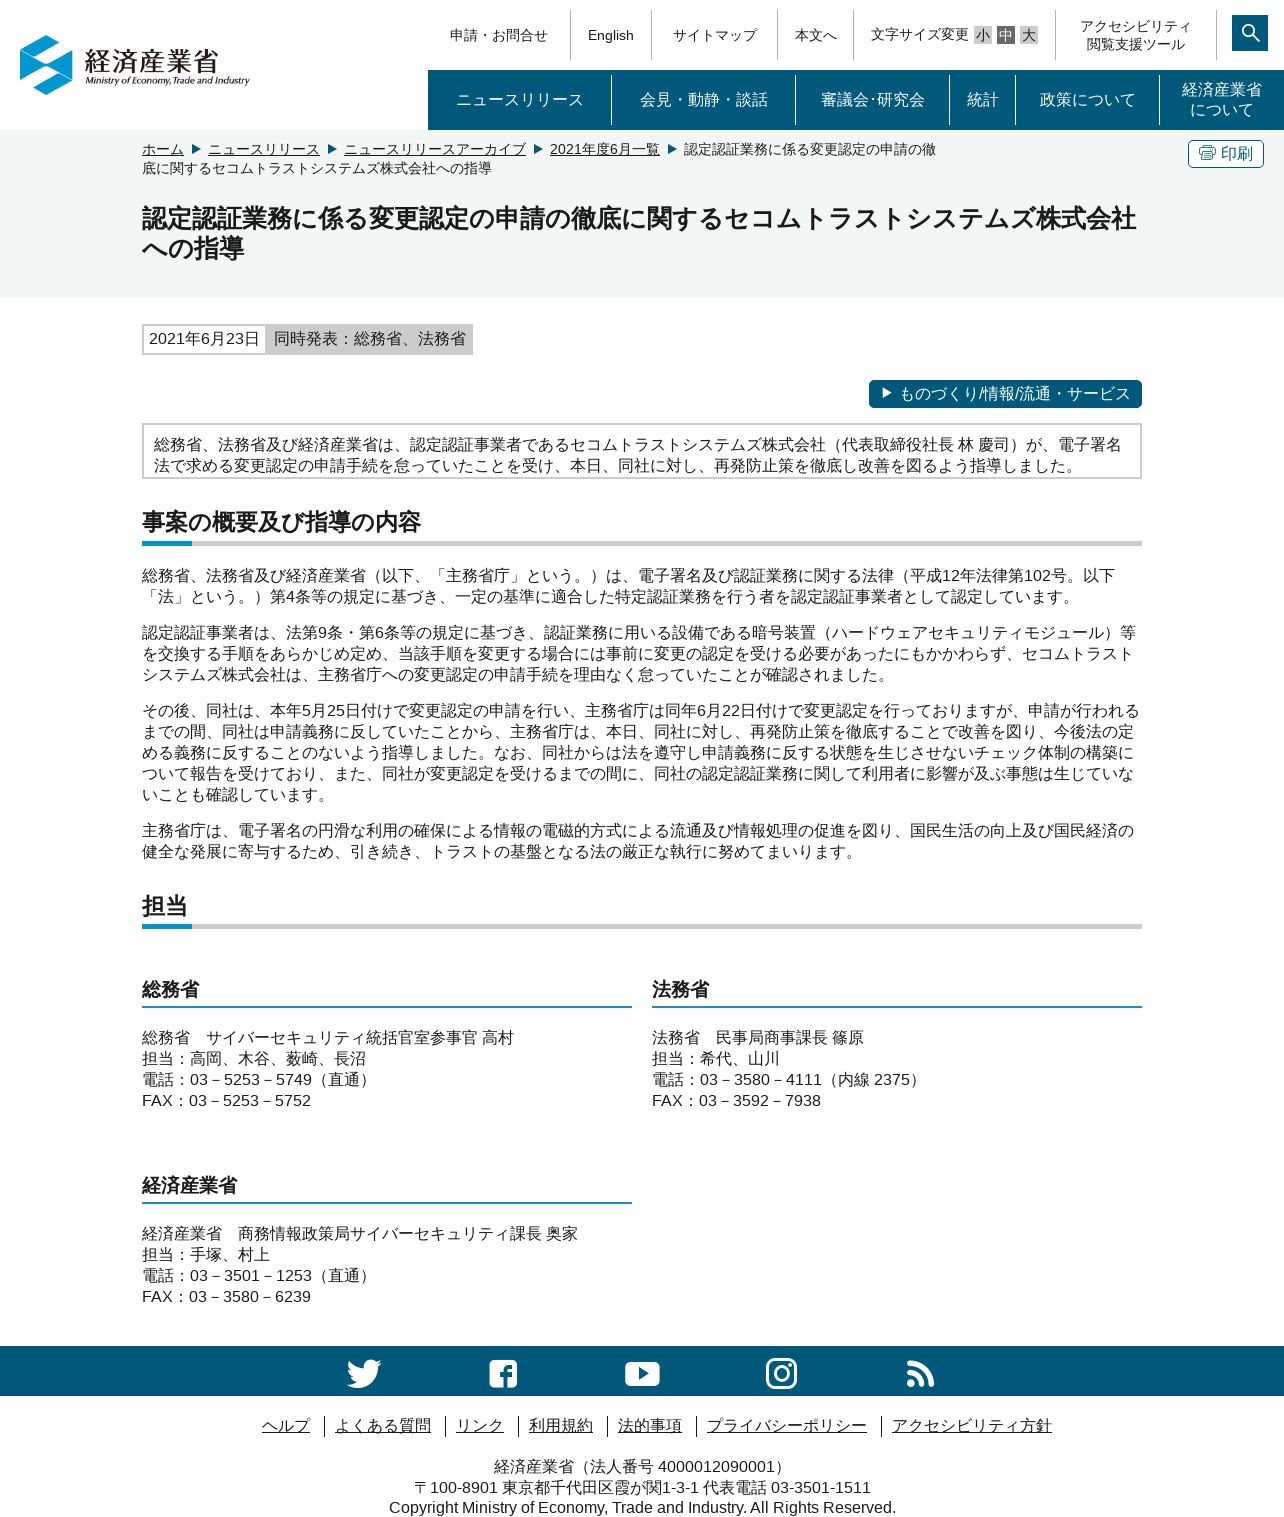Click heading 事案の概要及び指導の内容
This screenshot has width=1284, height=1517.
[281, 522]
